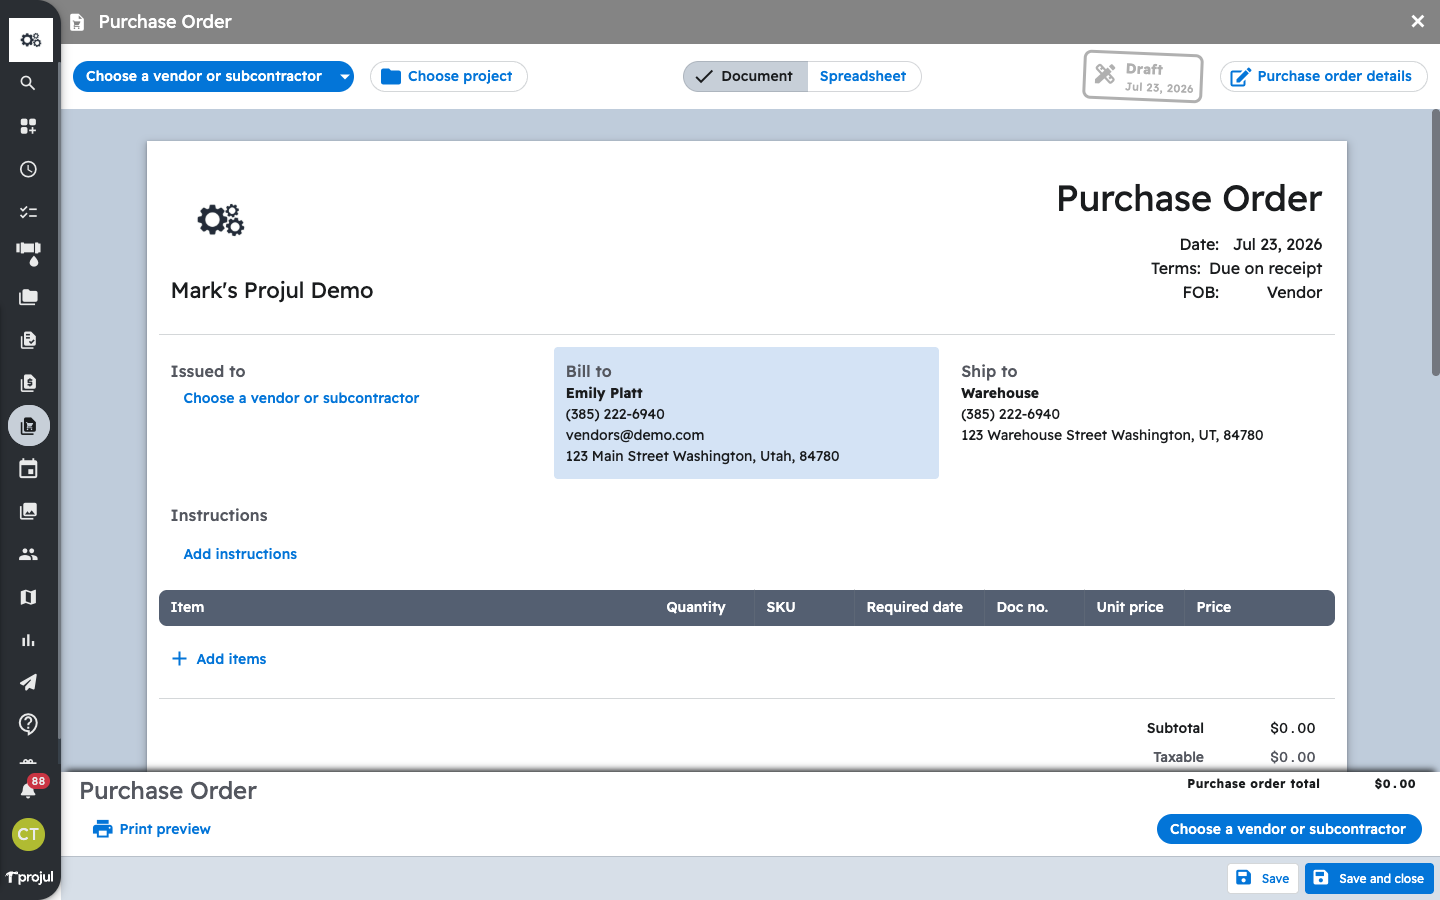The width and height of the screenshot is (1440, 900).
Task: Open the checklist tasks icon in sidebar
Action: (x=28, y=212)
